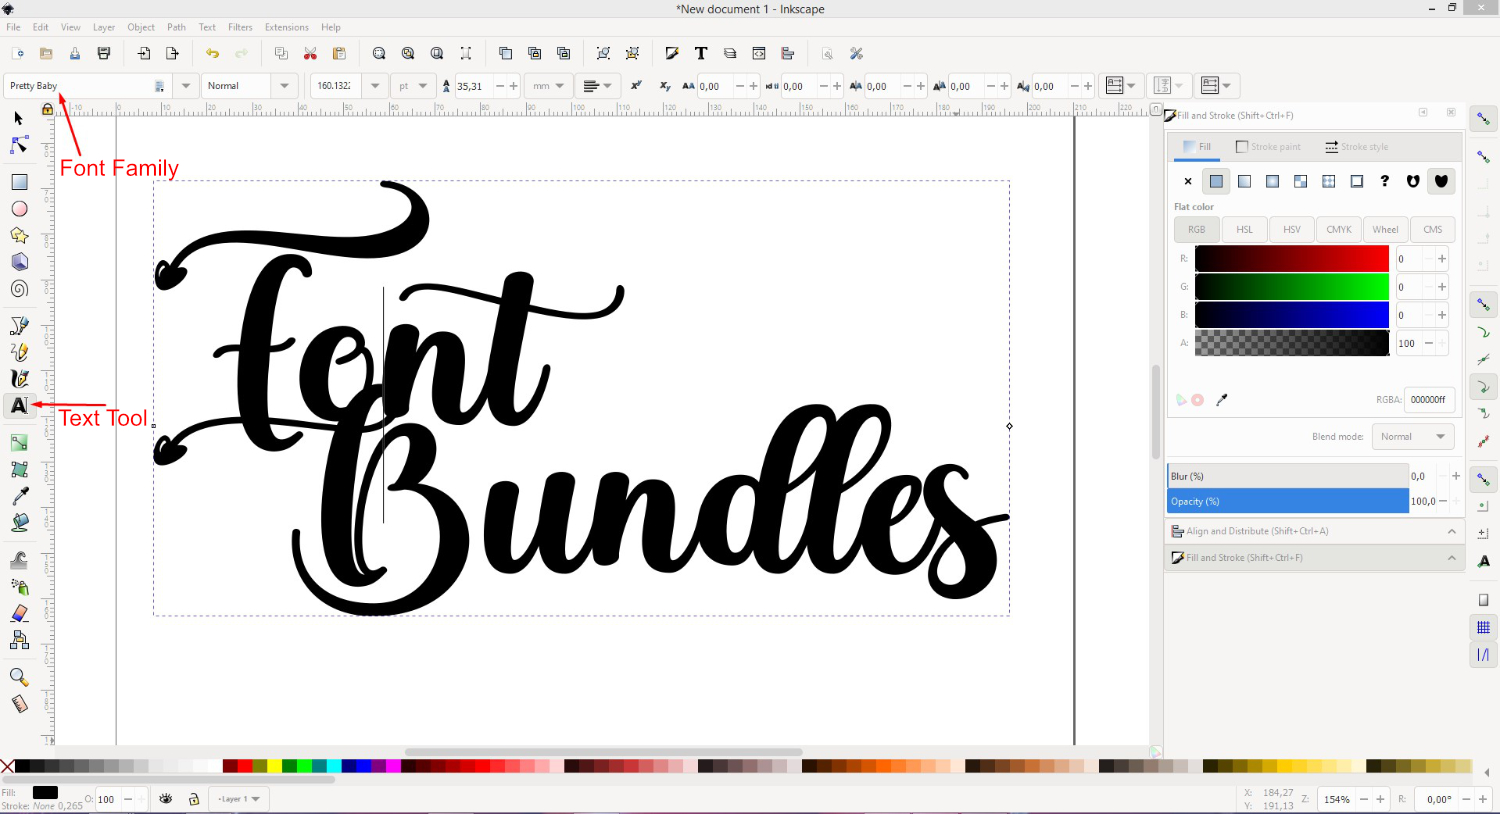Switch color mode to HSV
The height and width of the screenshot is (814, 1500).
click(x=1291, y=230)
